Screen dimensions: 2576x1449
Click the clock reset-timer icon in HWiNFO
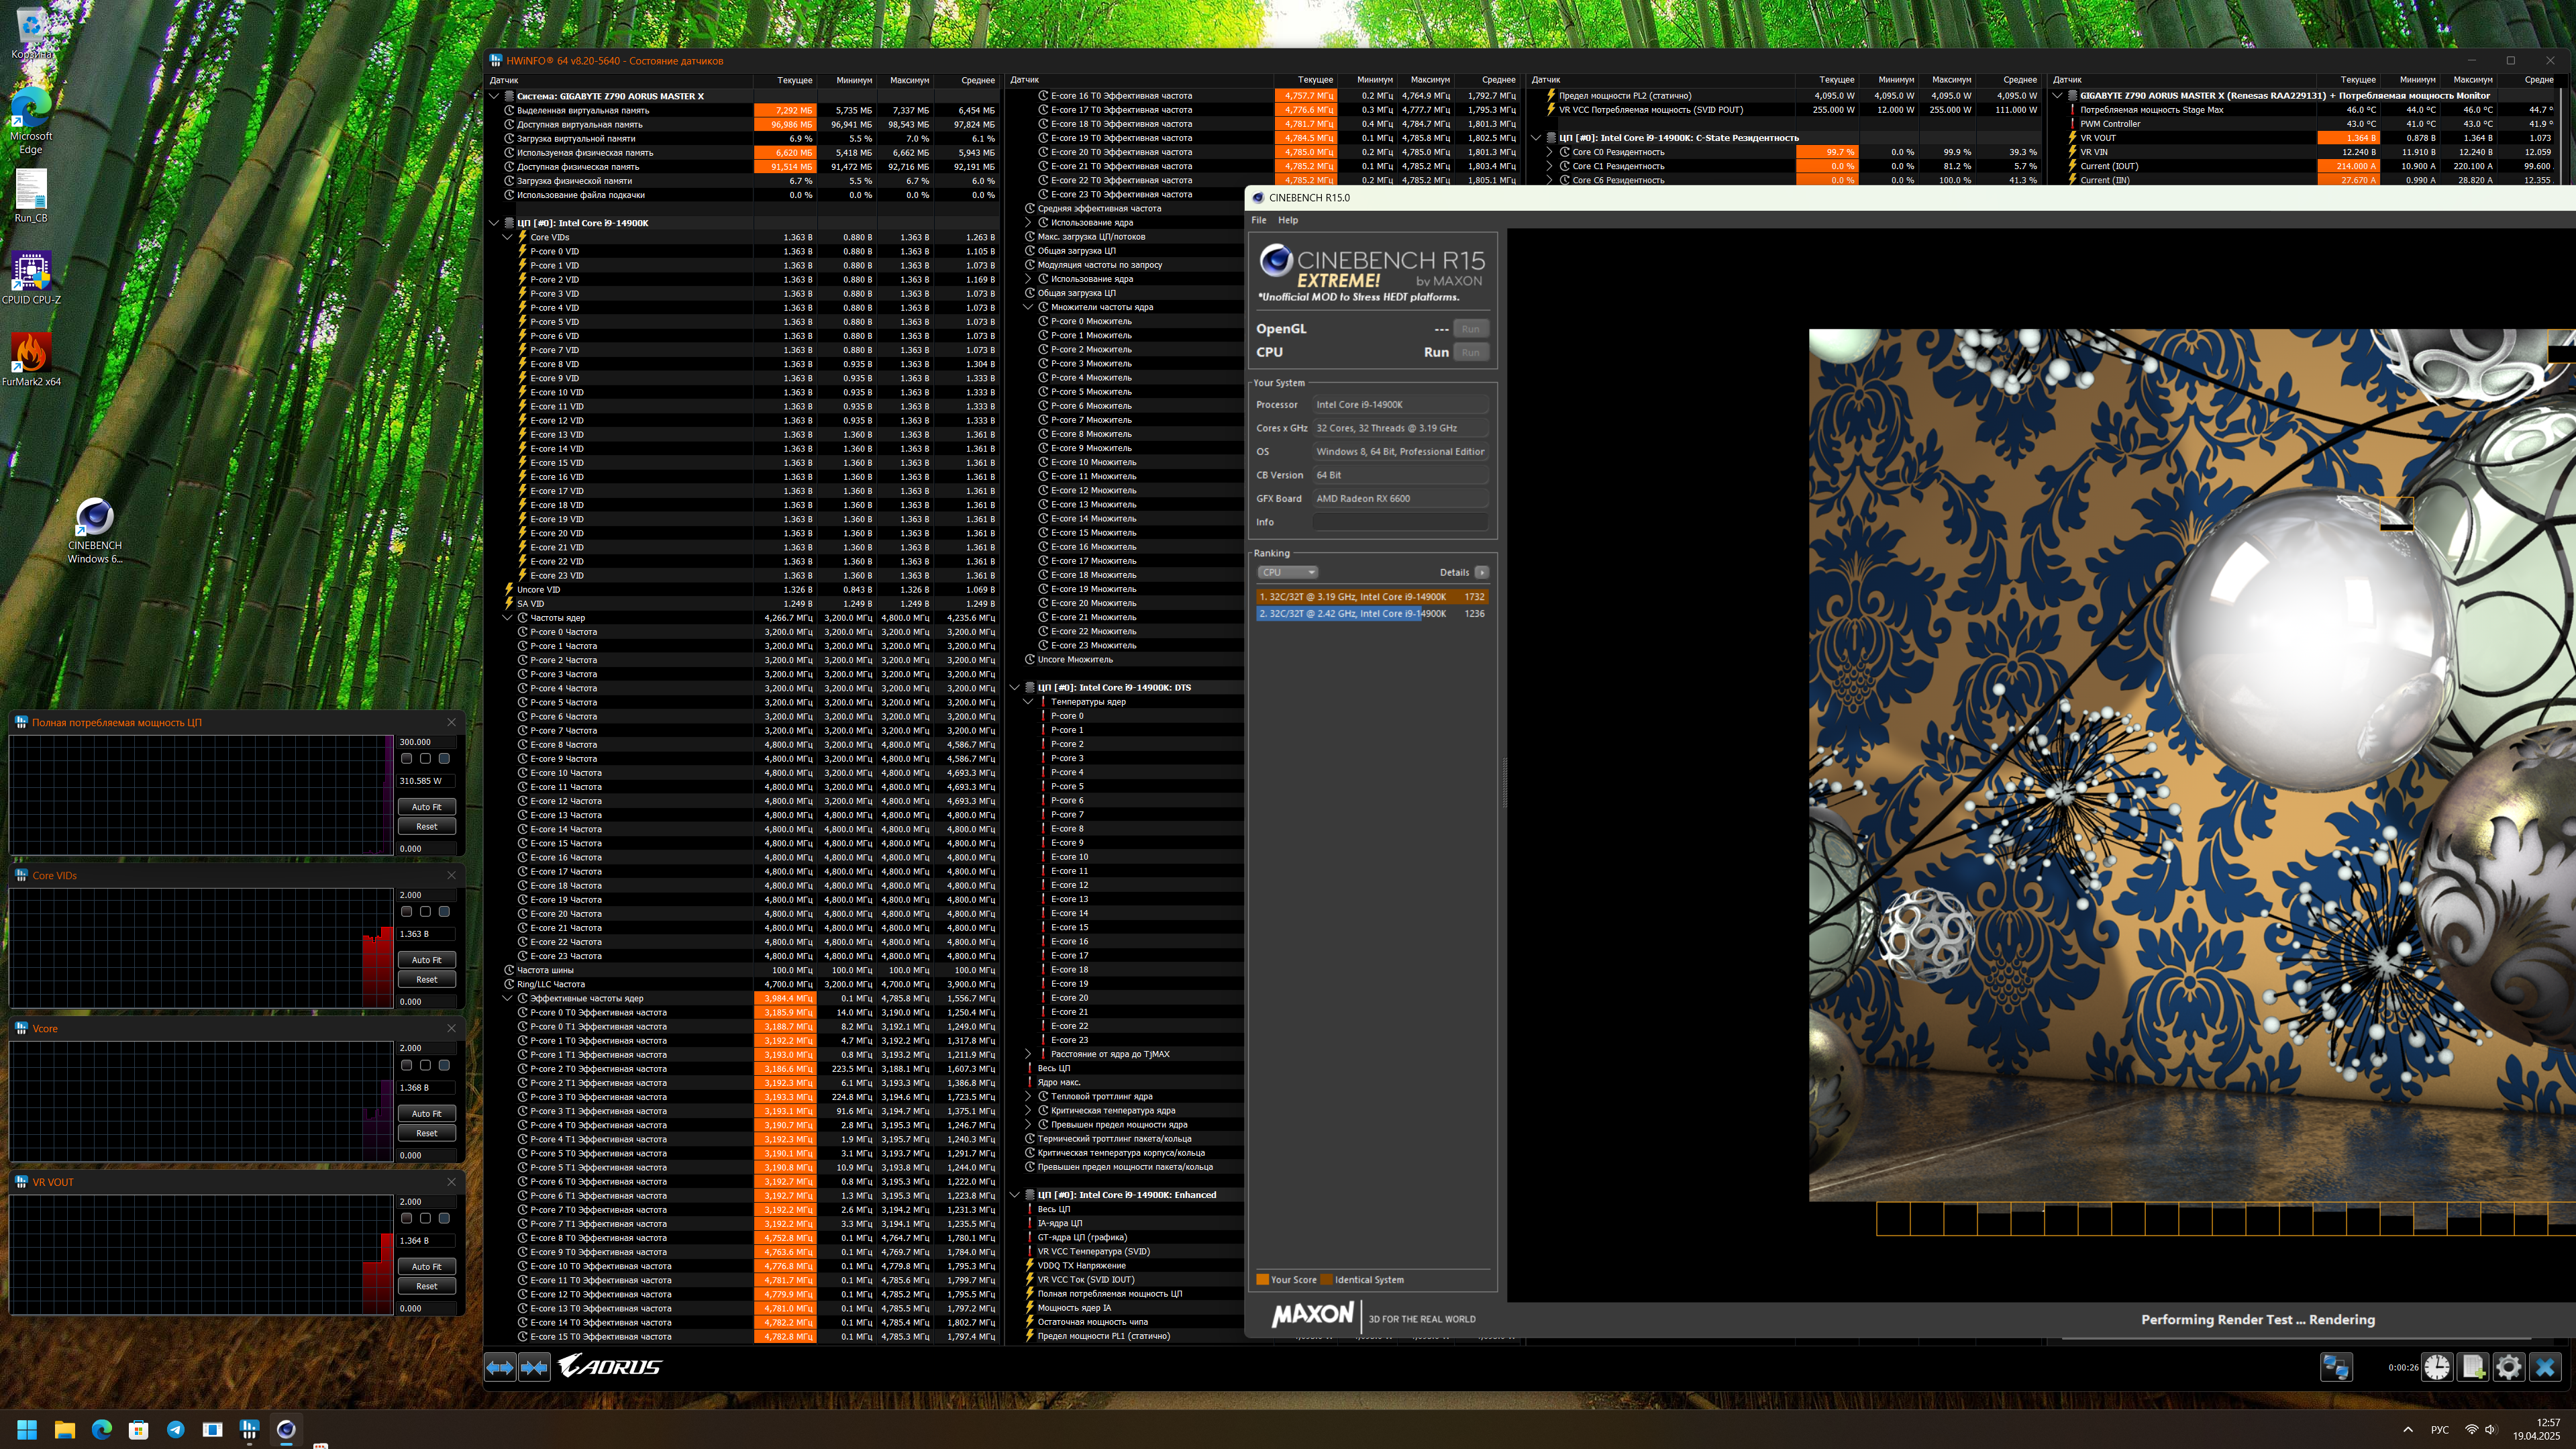click(x=2437, y=1367)
